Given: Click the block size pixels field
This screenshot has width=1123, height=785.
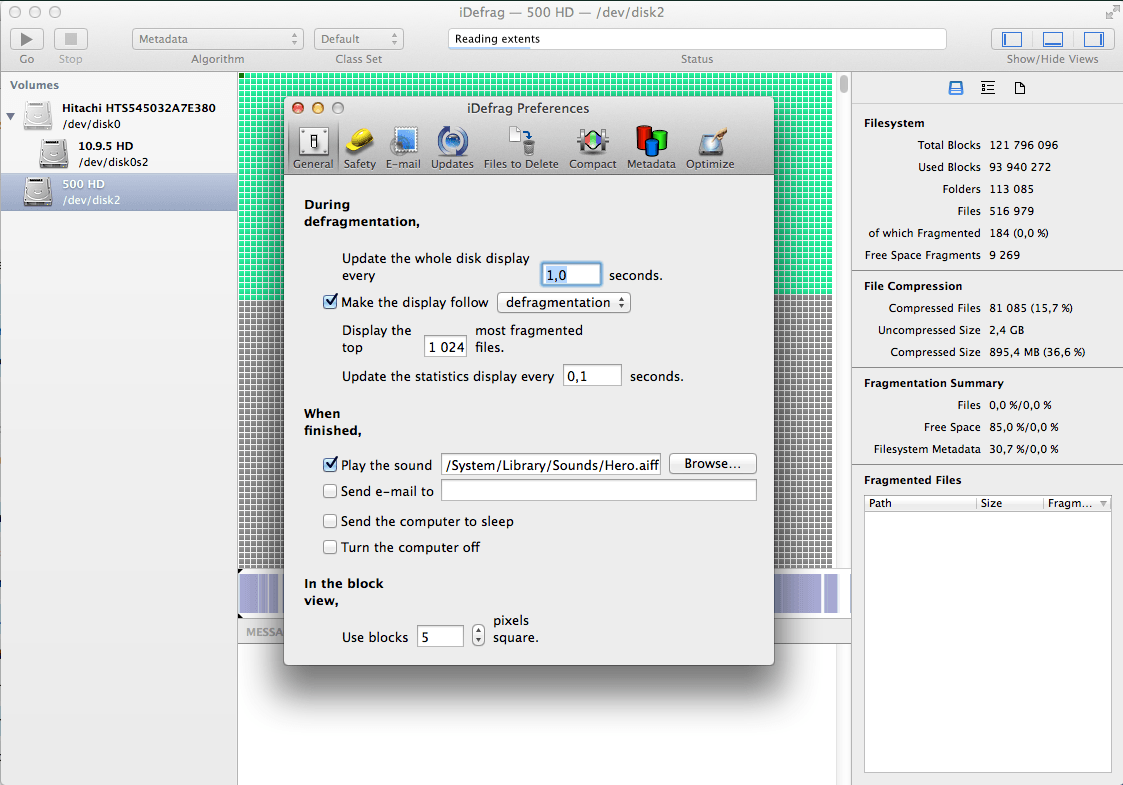Looking at the screenshot, I should (440, 636).
